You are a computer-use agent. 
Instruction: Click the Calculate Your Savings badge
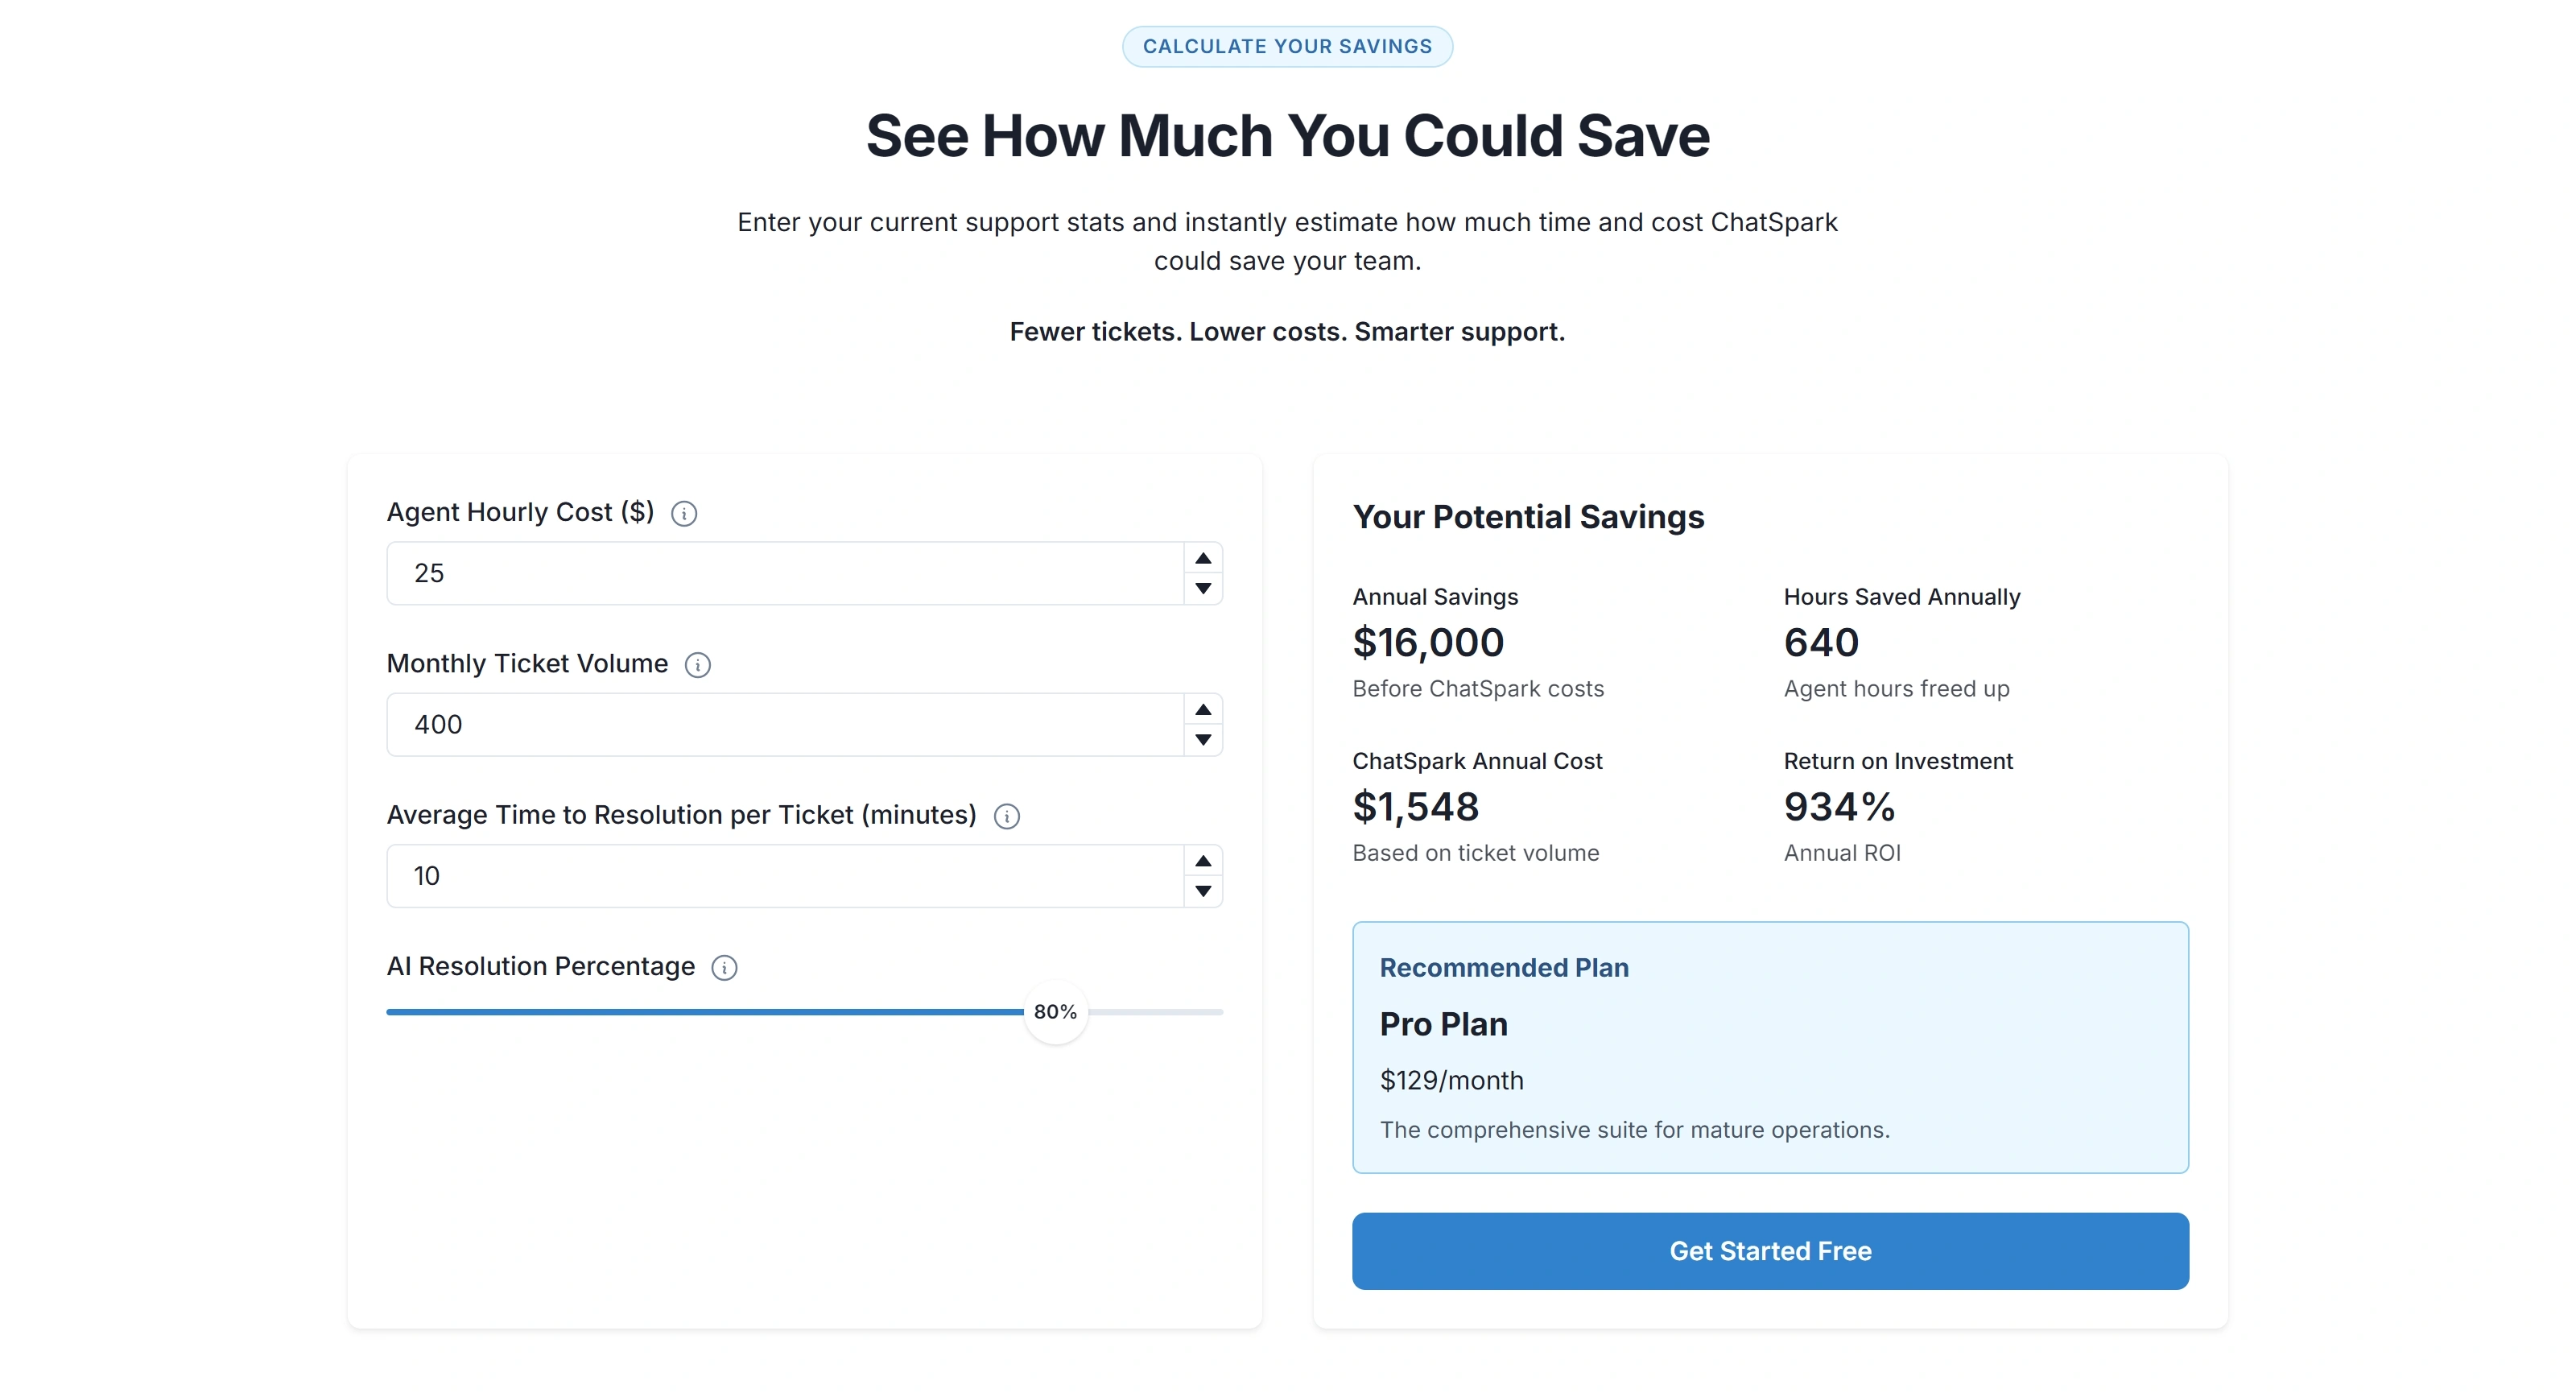1287,46
